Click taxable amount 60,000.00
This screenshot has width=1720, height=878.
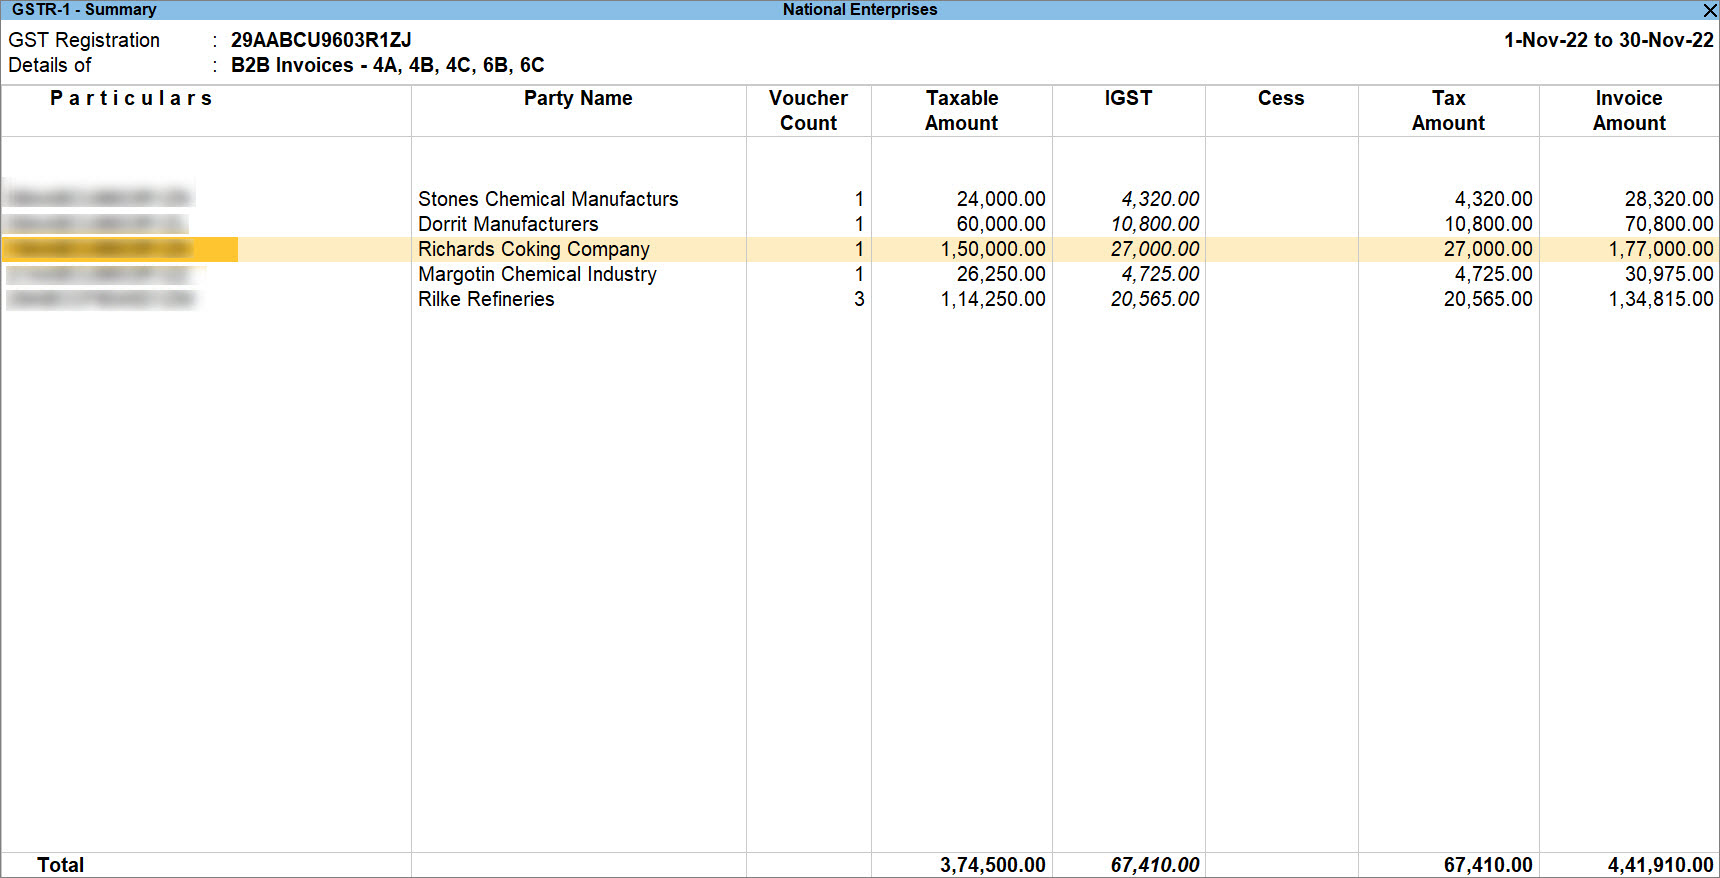pyautogui.click(x=1001, y=224)
